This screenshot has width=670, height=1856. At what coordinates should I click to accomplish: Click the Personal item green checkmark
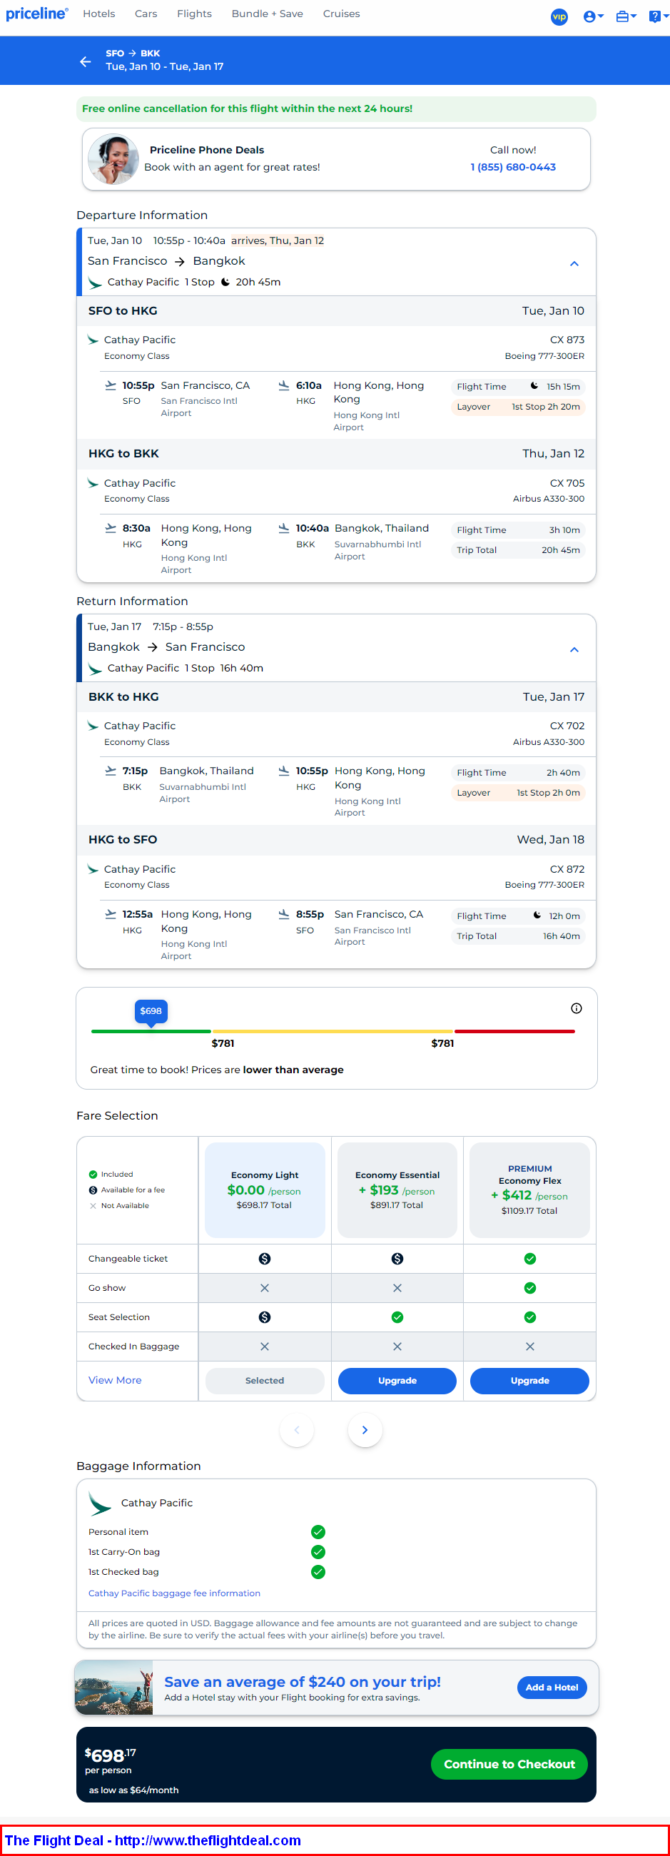(318, 1532)
